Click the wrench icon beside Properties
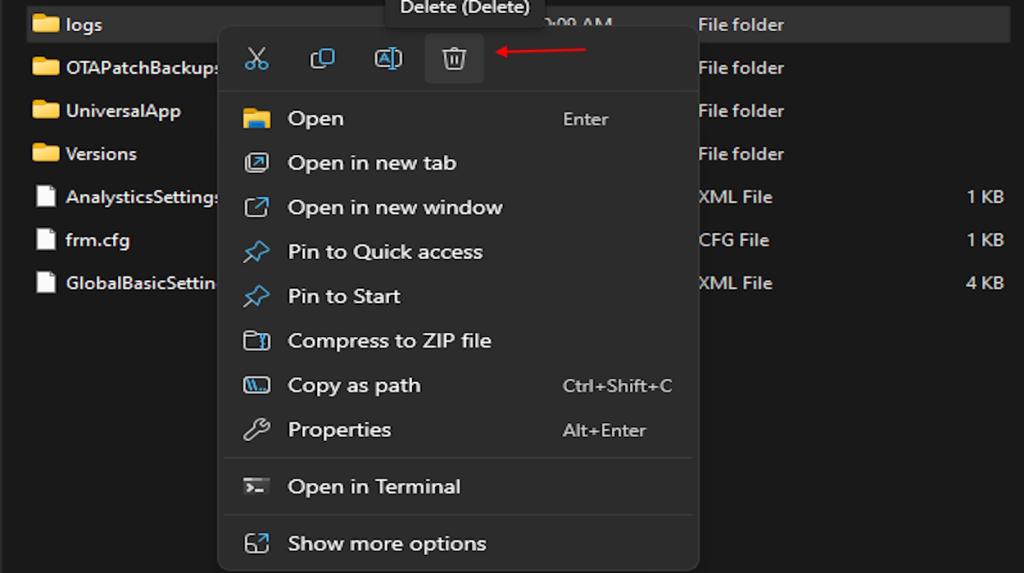This screenshot has width=1024, height=573. point(257,430)
